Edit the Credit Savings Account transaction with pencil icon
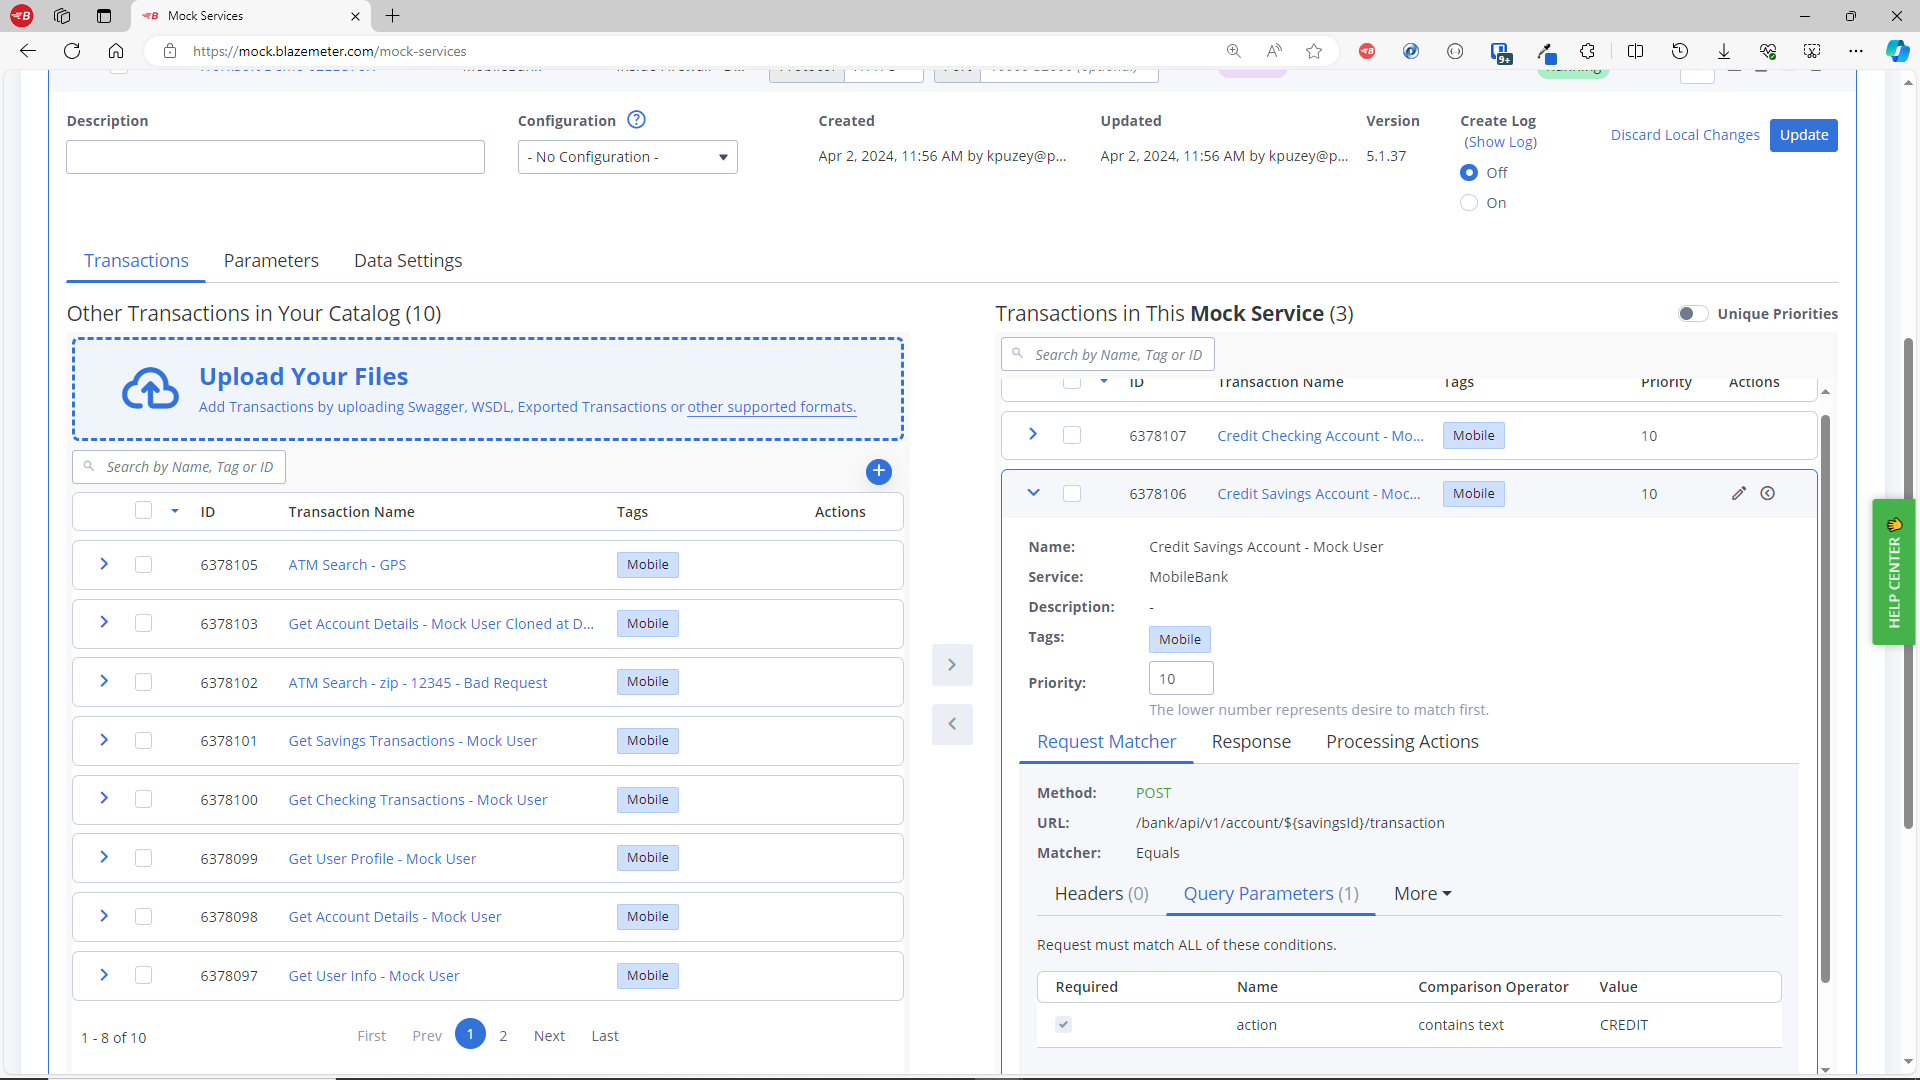 point(1738,493)
